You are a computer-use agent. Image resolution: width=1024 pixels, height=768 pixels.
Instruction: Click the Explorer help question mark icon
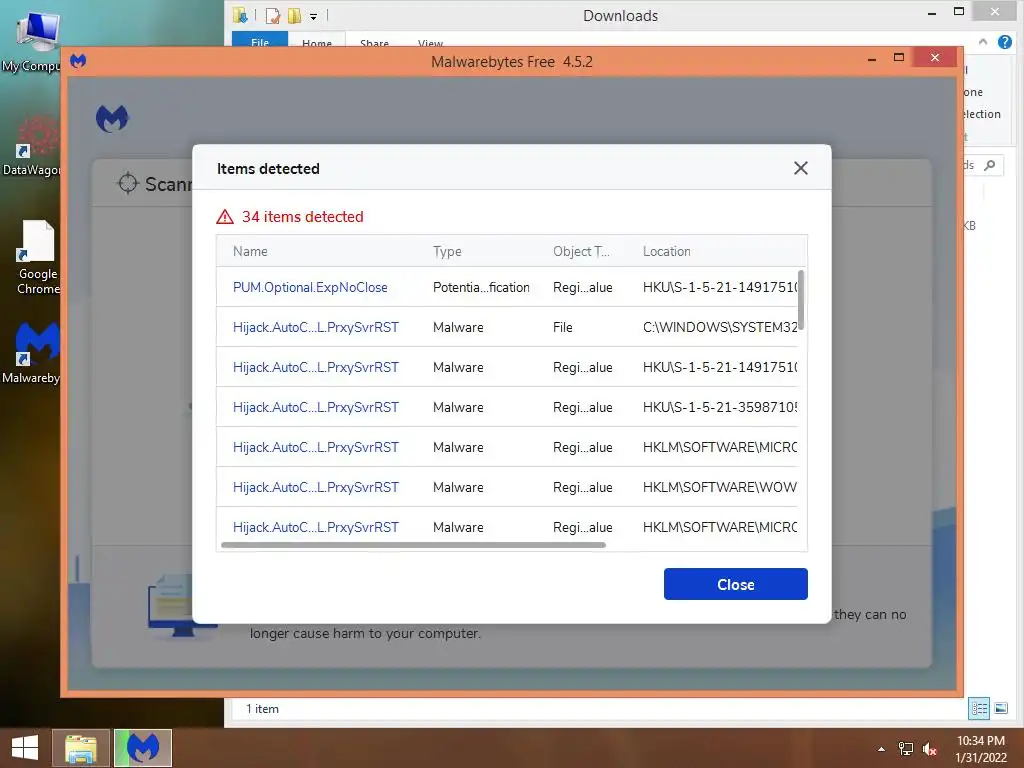coord(1004,42)
